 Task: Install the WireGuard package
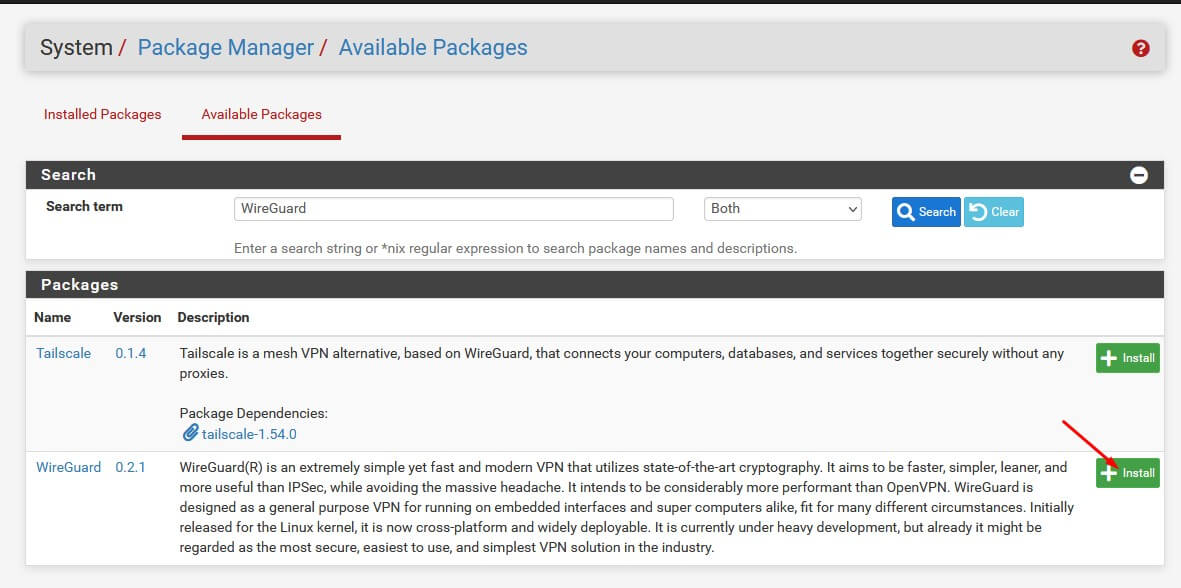tap(1128, 473)
